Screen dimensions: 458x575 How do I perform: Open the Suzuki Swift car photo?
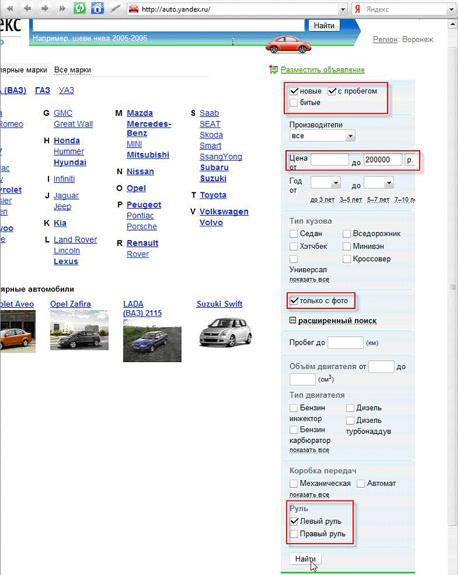(226, 332)
